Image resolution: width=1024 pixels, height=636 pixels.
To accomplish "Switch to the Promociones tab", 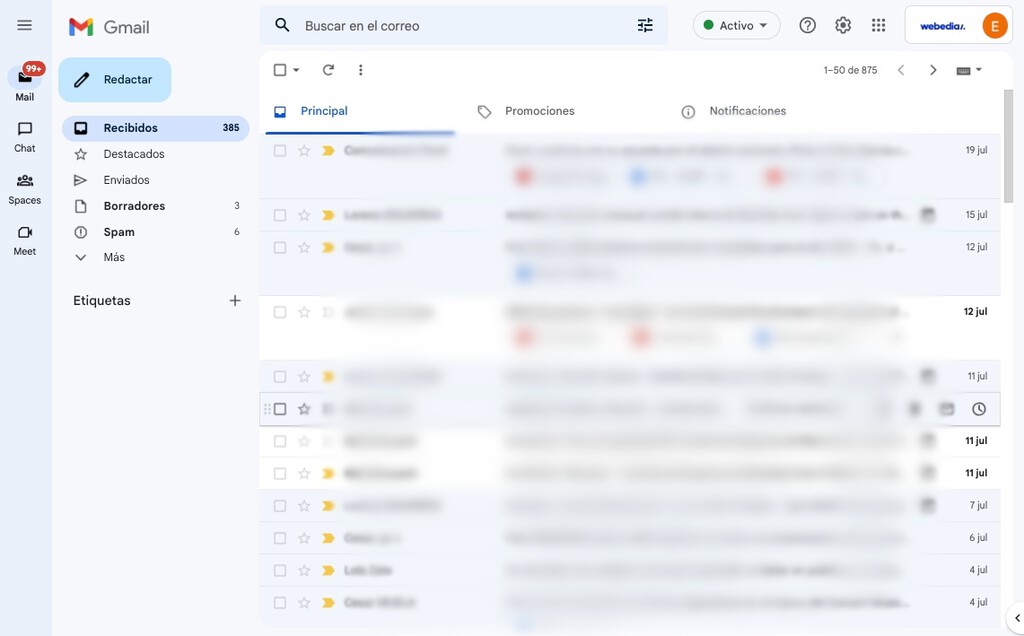I will tap(540, 110).
